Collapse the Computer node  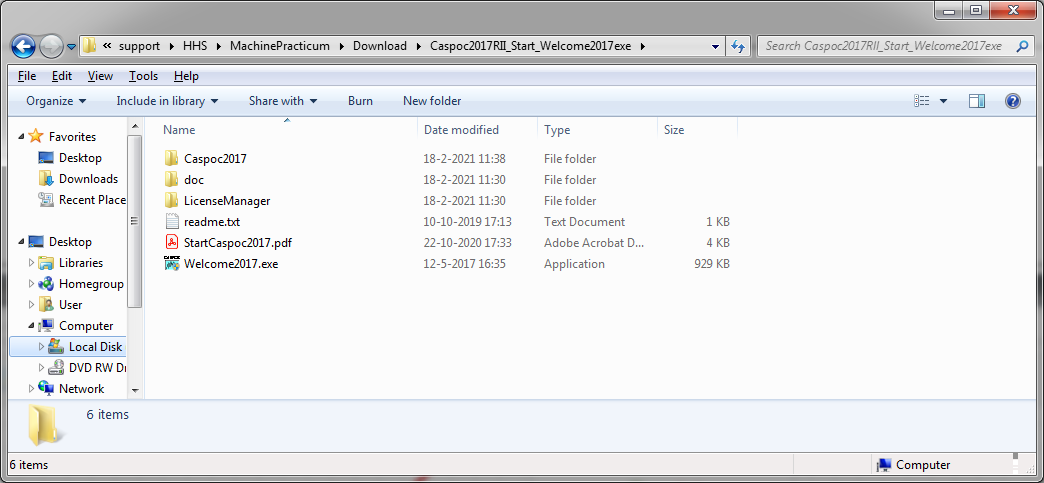pyautogui.click(x=31, y=326)
